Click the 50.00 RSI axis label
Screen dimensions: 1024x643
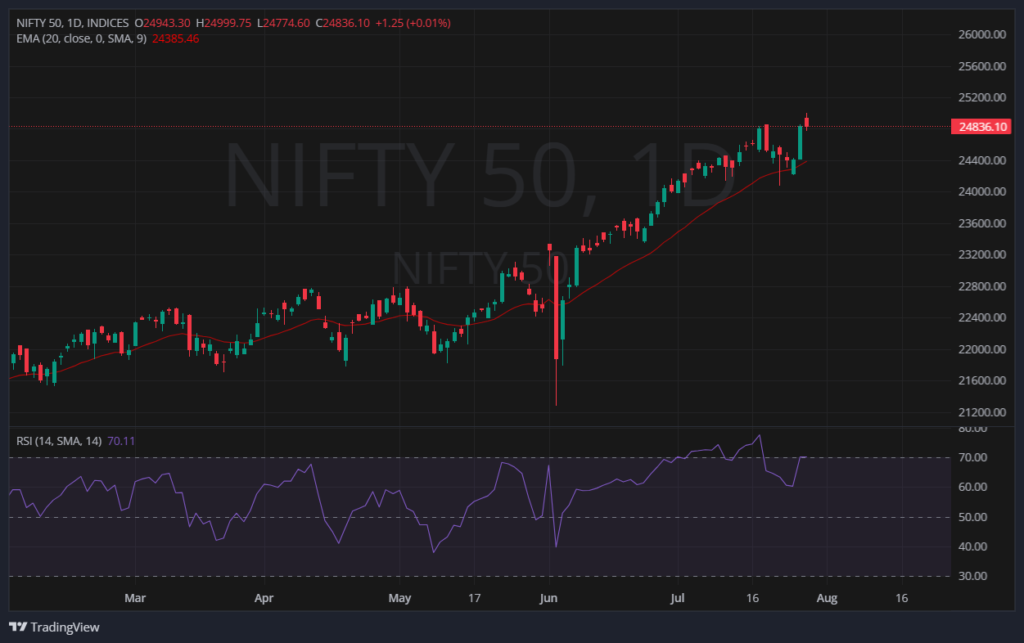[x=972, y=517]
